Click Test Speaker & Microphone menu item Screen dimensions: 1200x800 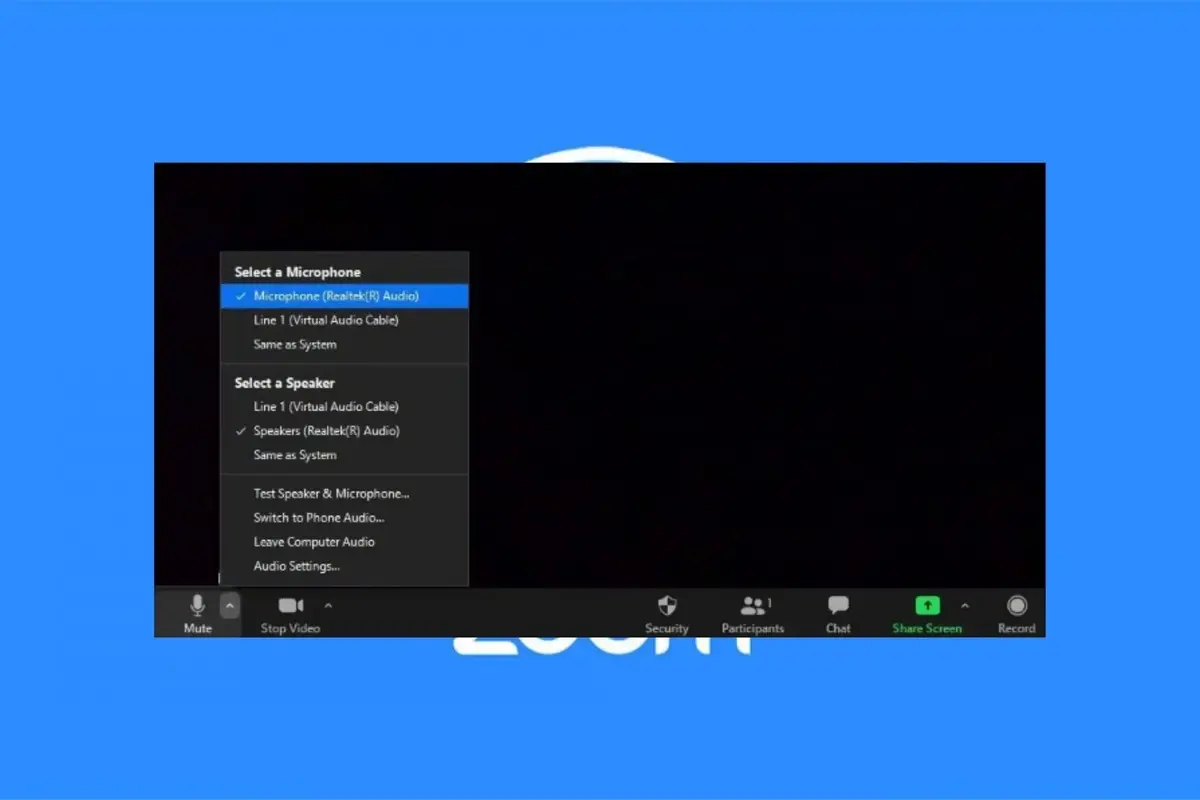pyautogui.click(x=331, y=493)
